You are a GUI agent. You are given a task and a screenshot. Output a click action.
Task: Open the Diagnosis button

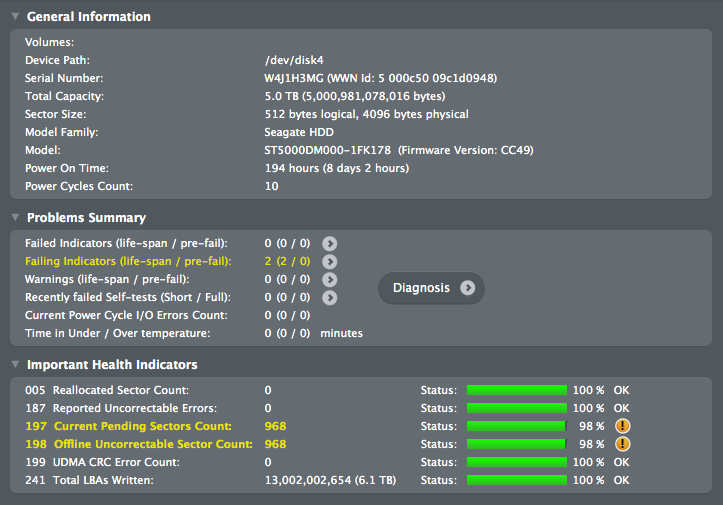431,288
